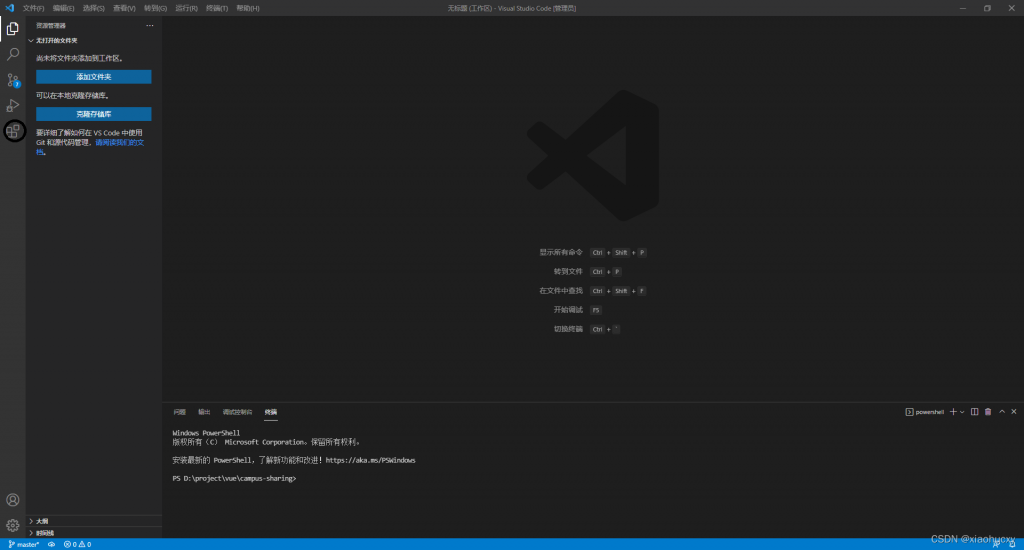
Task: Open the 转到(G) menu
Action: 155,8
